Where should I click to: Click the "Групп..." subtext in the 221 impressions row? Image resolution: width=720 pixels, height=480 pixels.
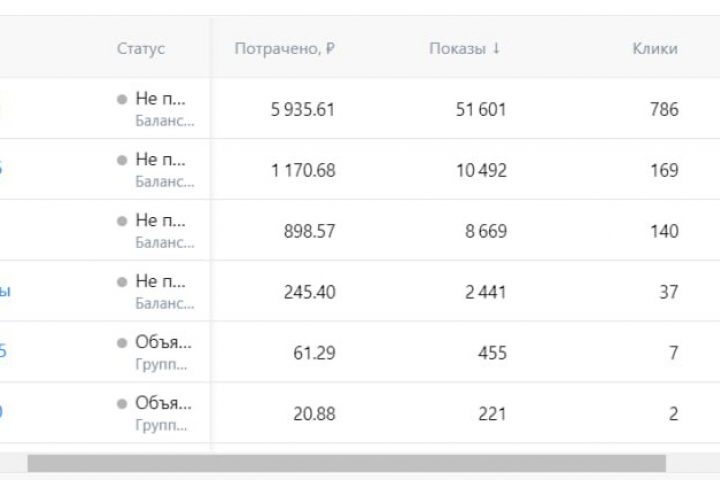[161, 425]
